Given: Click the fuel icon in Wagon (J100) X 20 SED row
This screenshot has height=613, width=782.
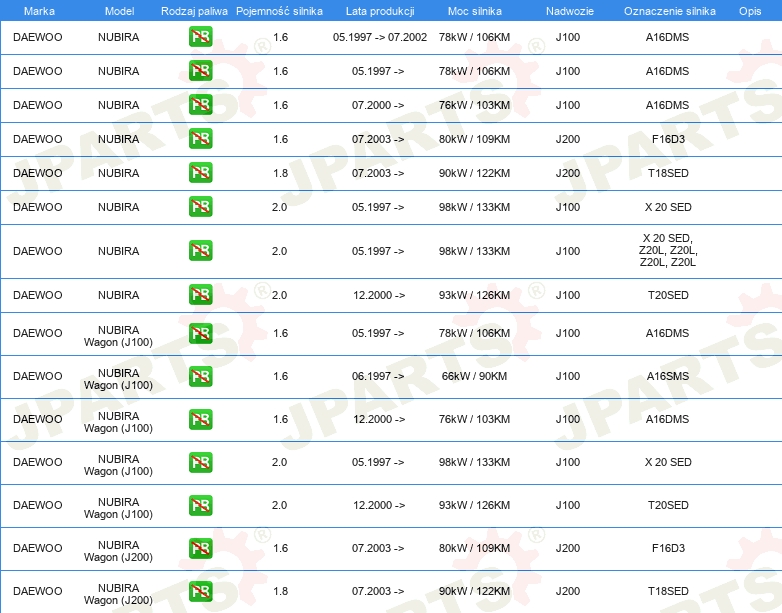Looking at the screenshot, I should tap(200, 462).
